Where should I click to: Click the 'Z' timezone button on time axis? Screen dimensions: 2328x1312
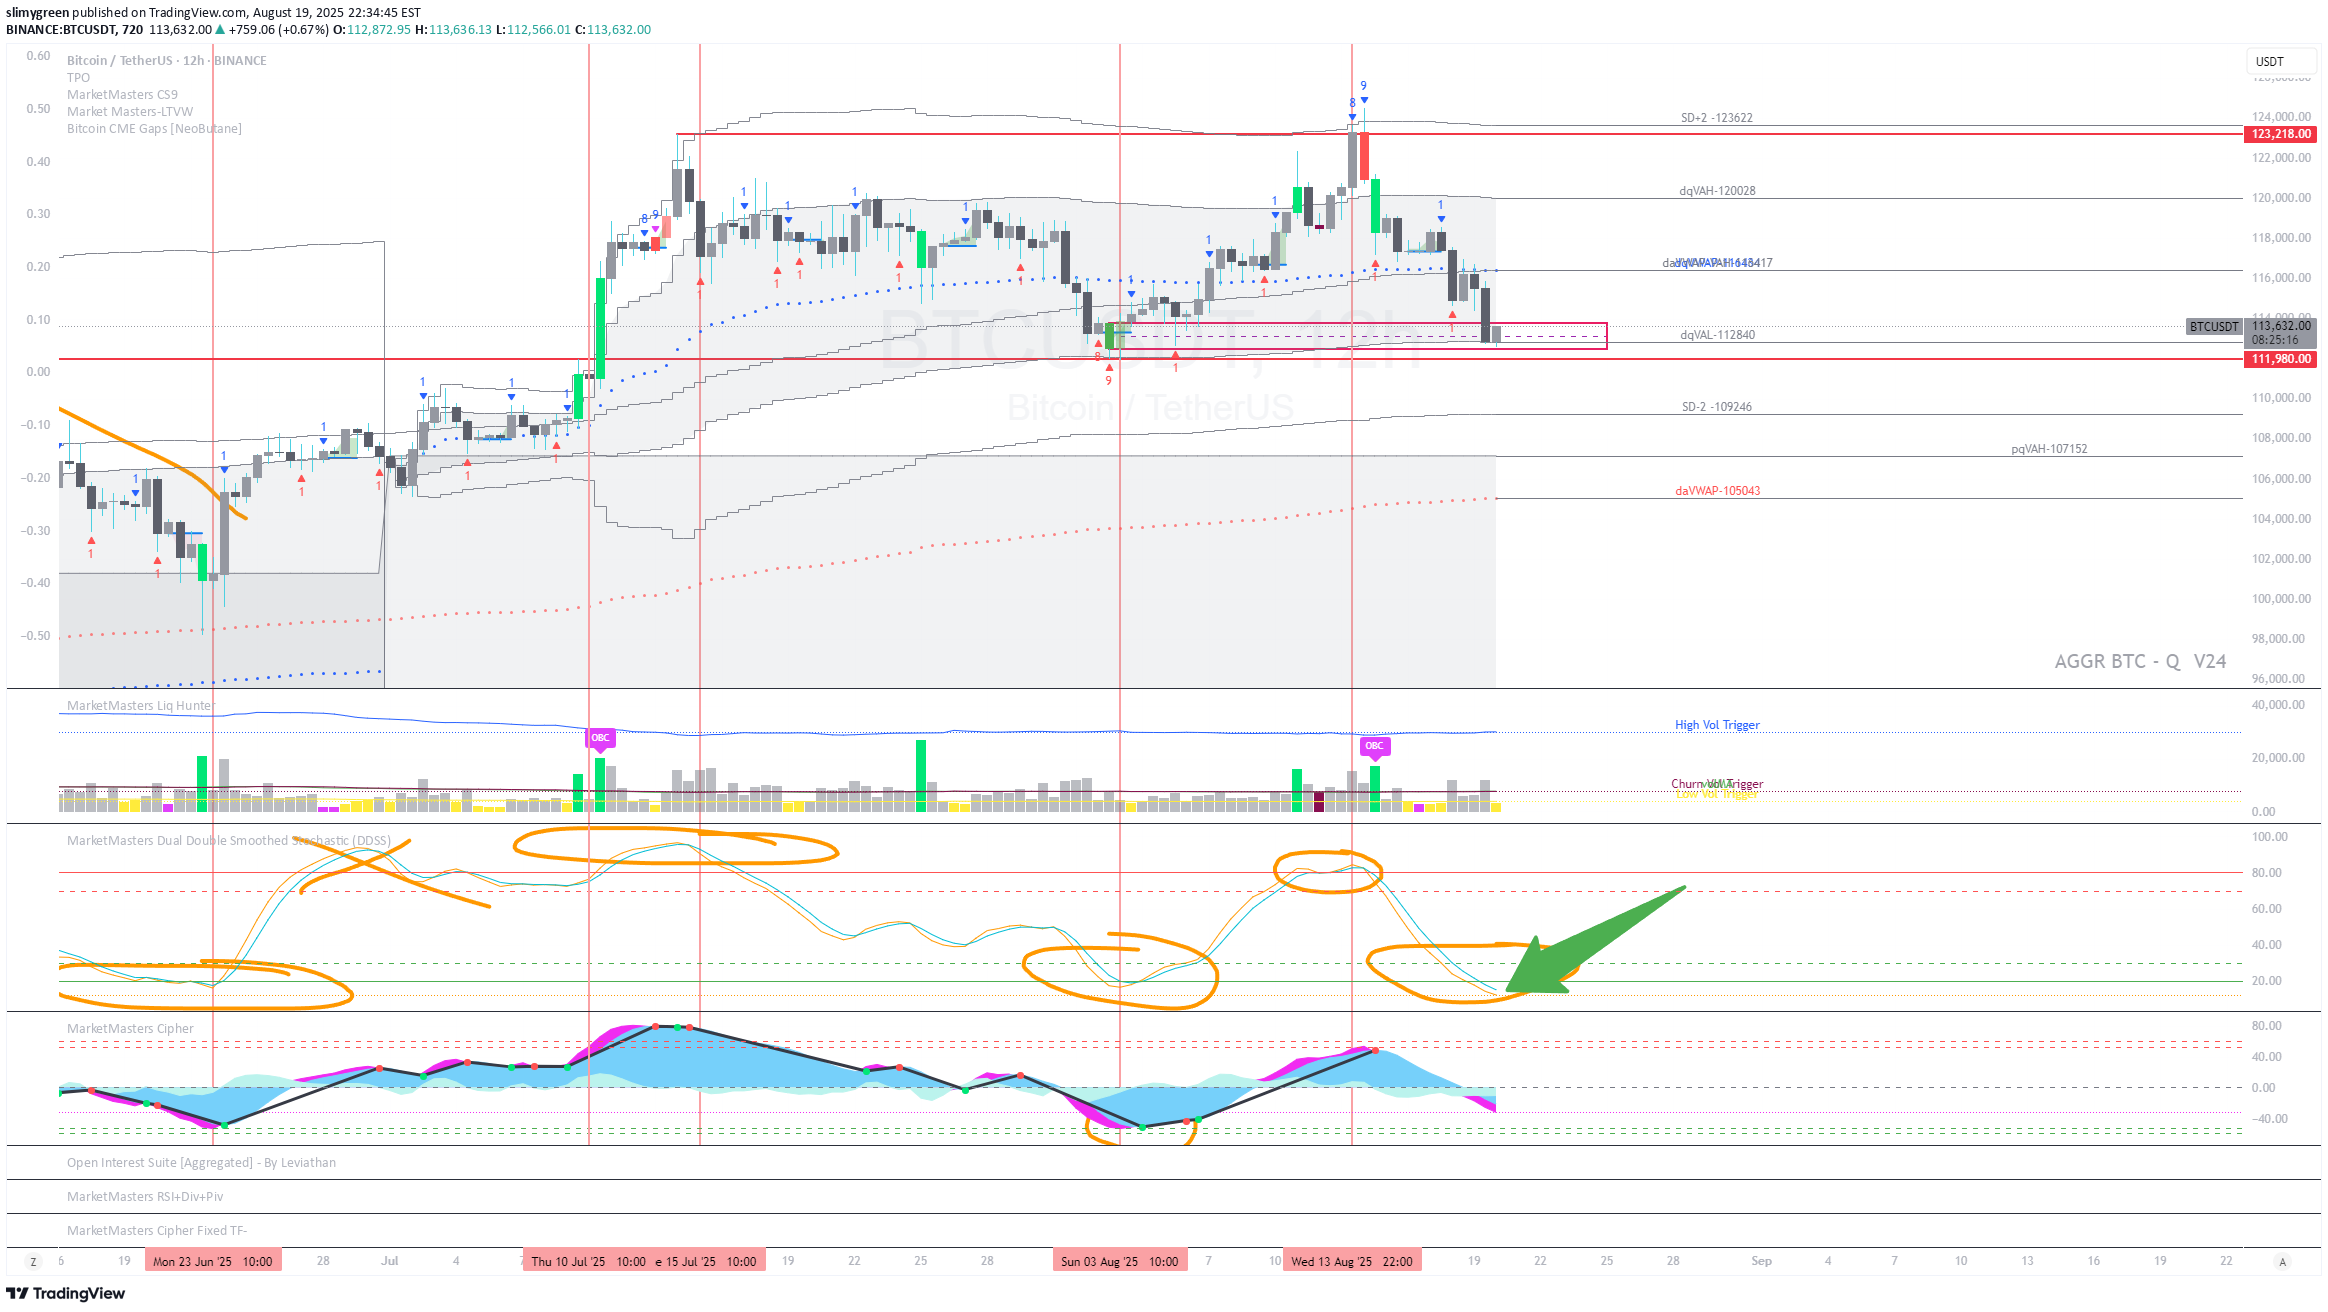coord(33,1262)
